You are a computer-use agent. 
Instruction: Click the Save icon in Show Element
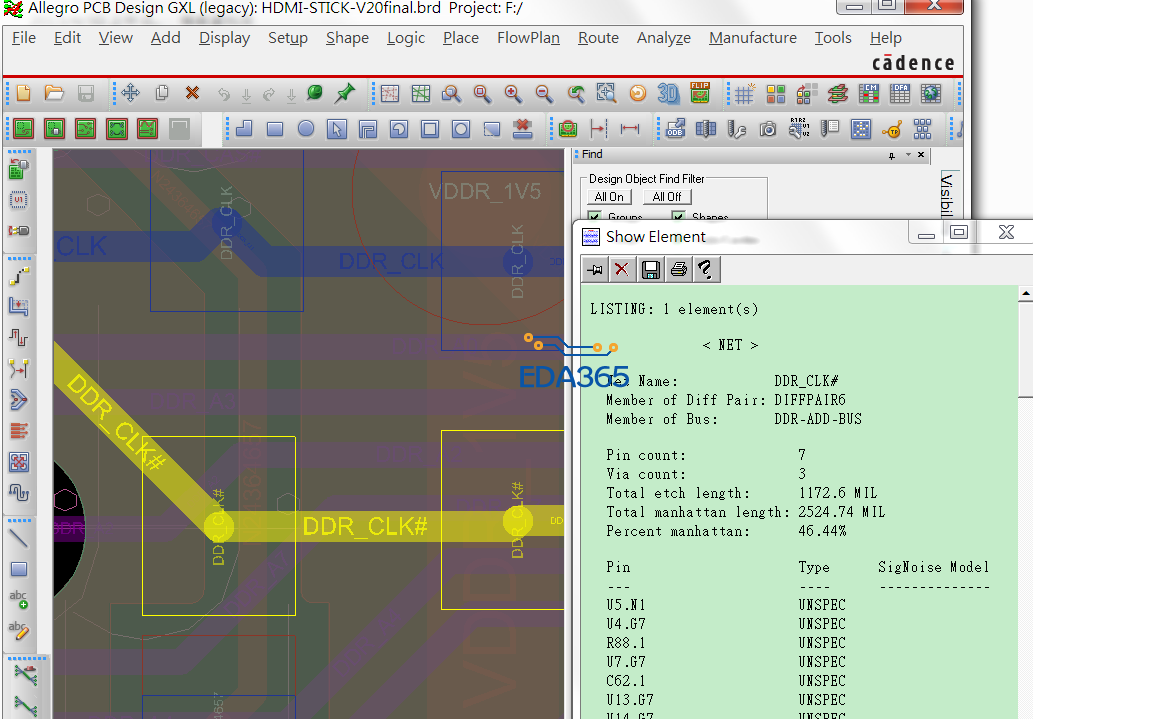coord(650,269)
